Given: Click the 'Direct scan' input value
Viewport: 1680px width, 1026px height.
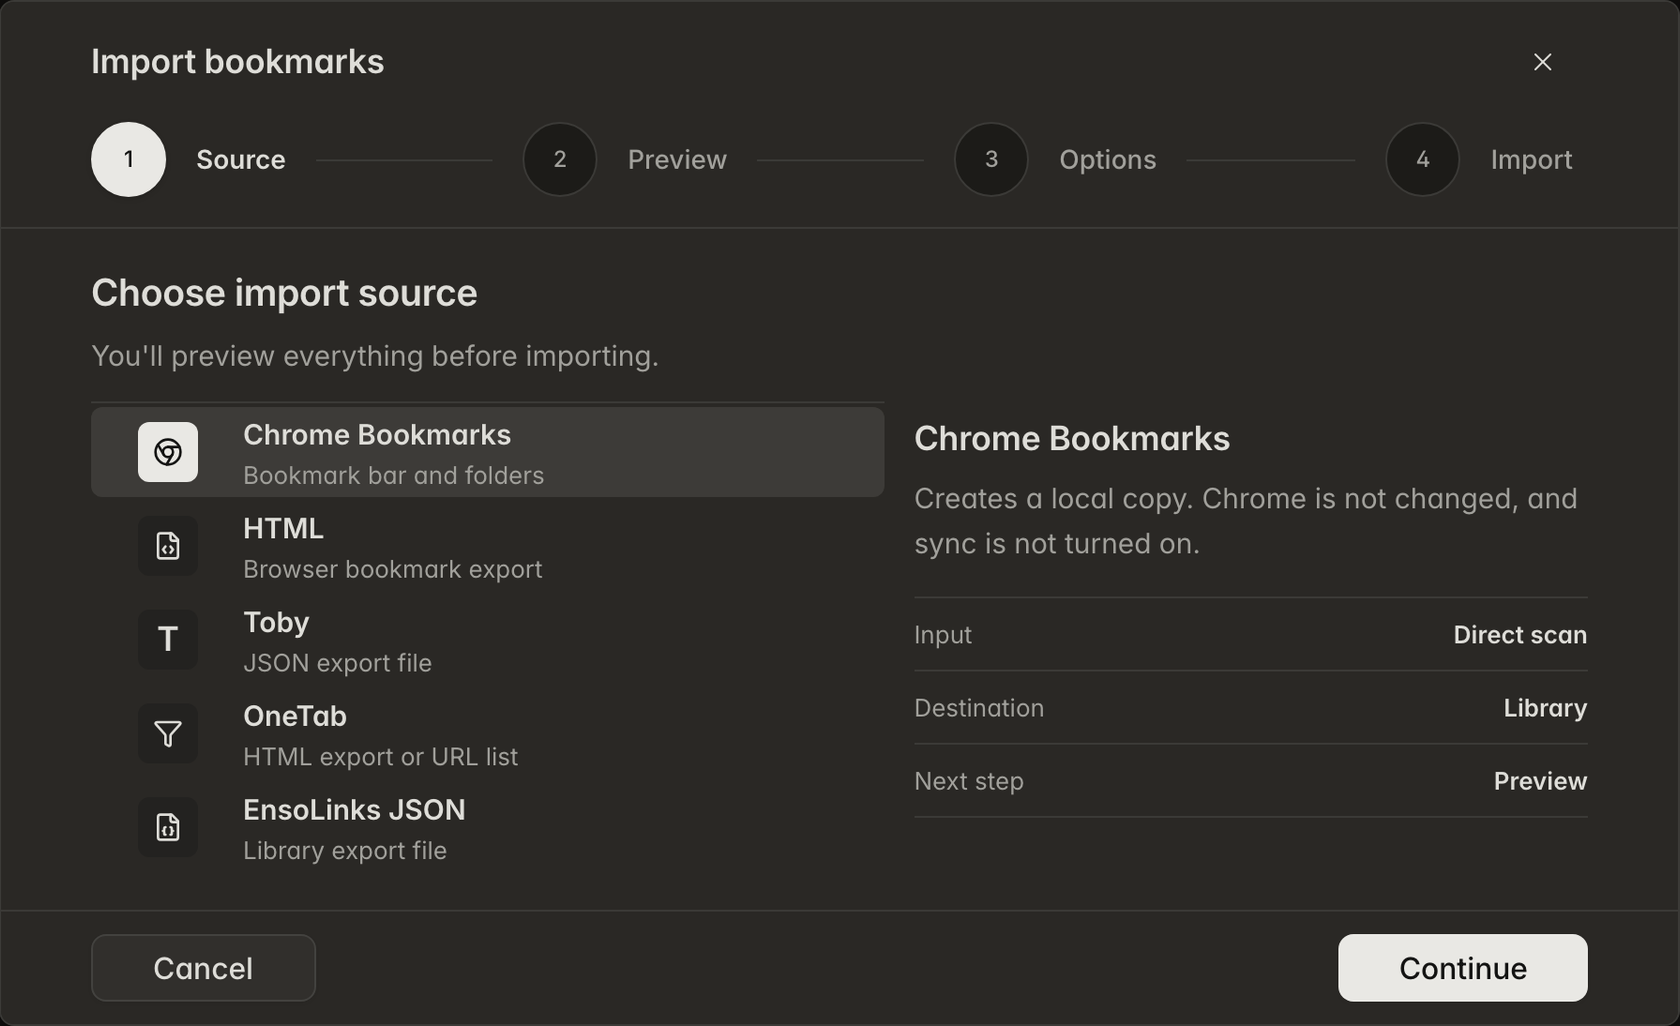Looking at the screenshot, I should coord(1520,635).
